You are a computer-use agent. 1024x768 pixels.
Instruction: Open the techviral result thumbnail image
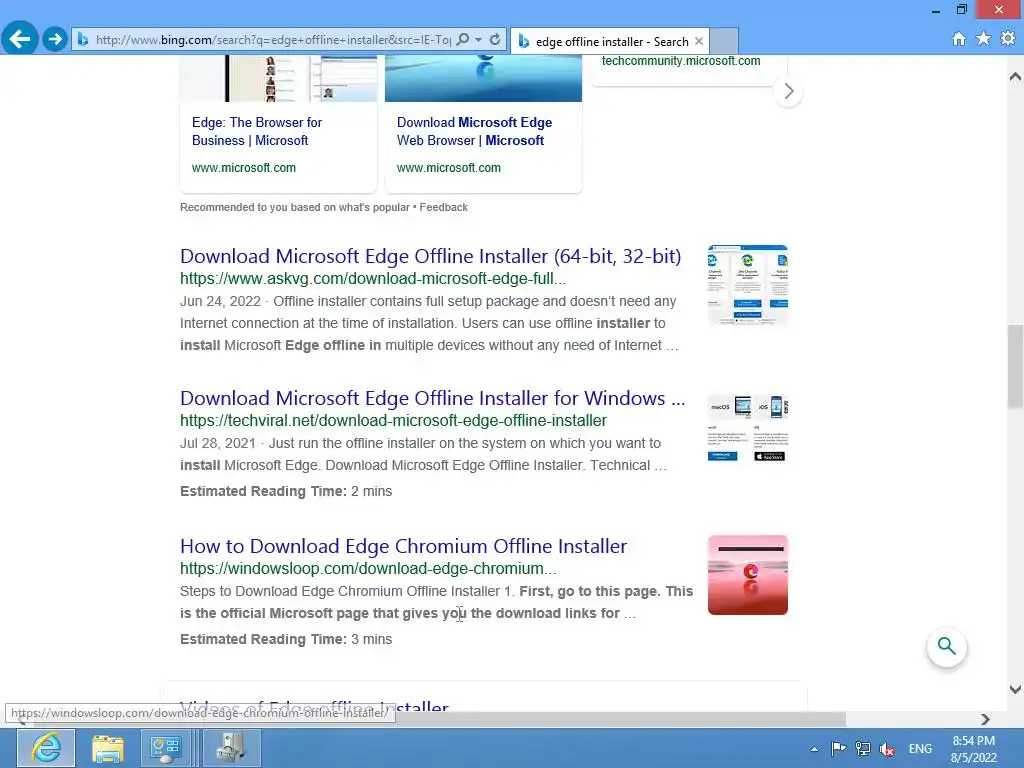pos(748,428)
